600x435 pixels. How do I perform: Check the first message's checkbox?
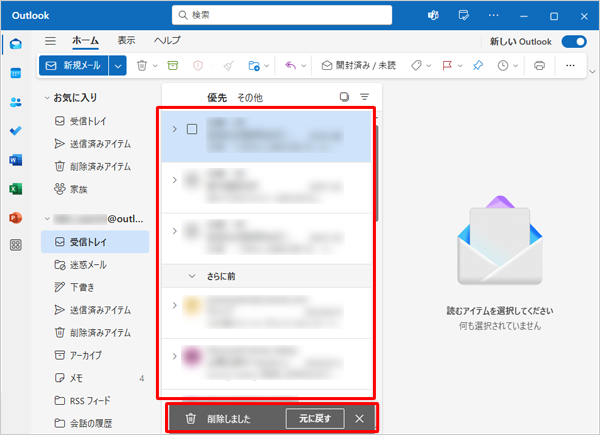click(192, 129)
